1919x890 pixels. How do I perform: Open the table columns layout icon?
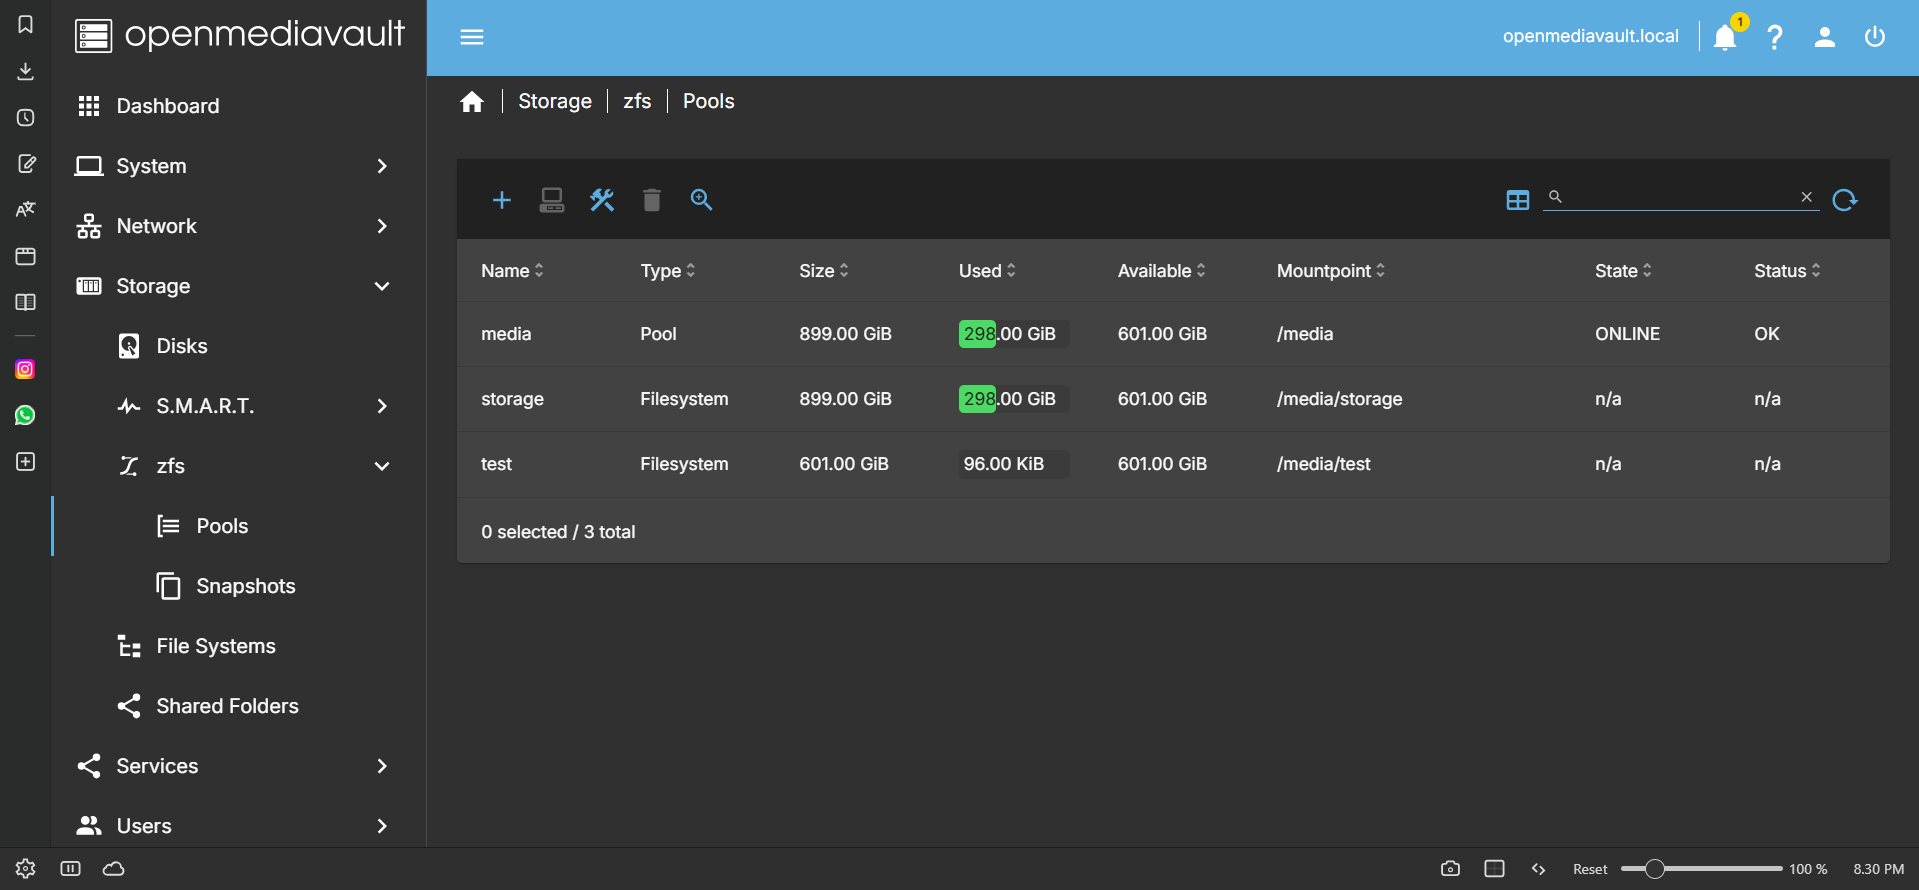coord(1517,200)
